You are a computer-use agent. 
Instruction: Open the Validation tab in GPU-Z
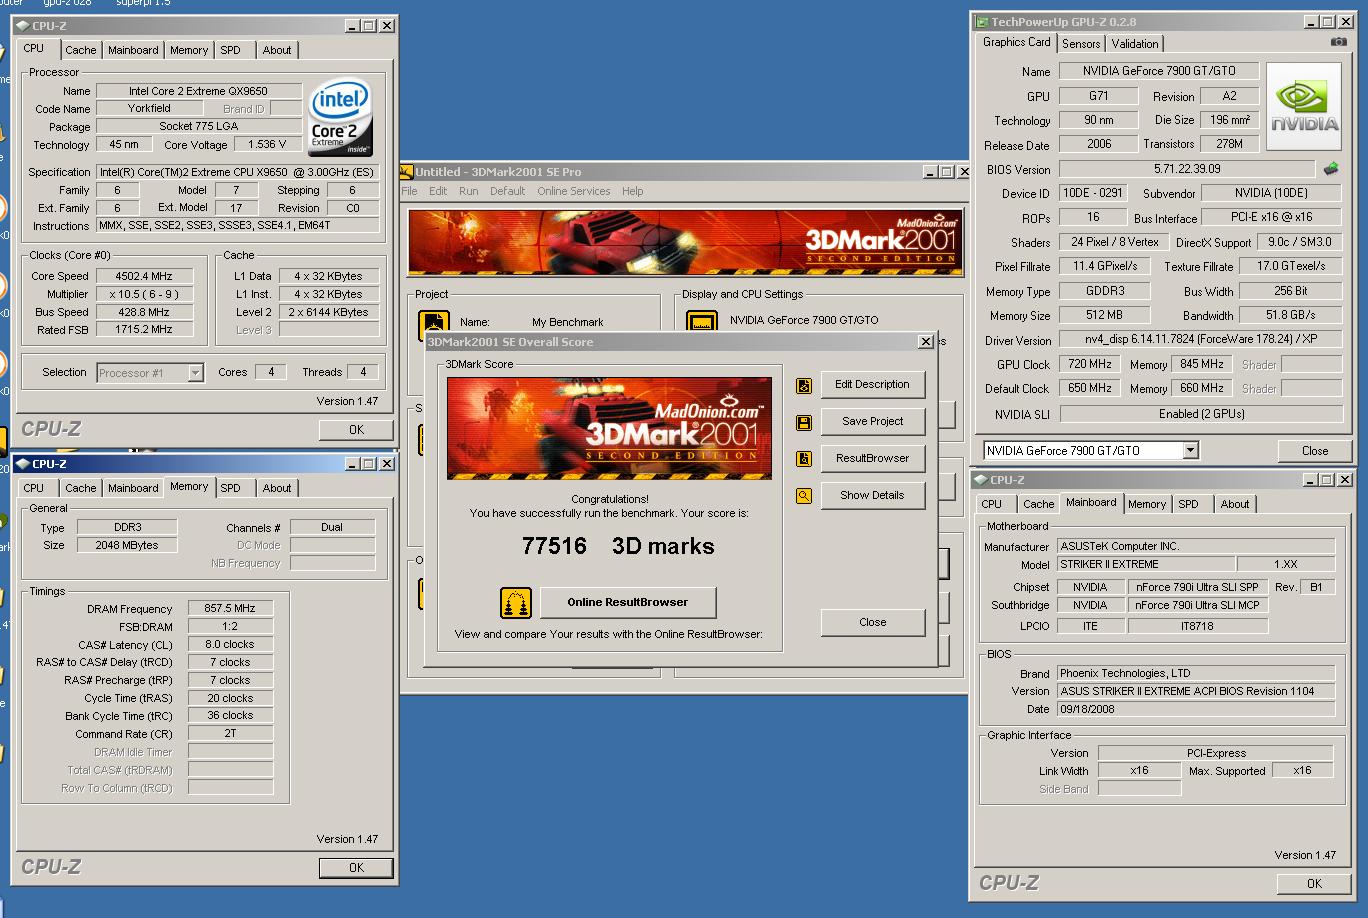click(1135, 44)
